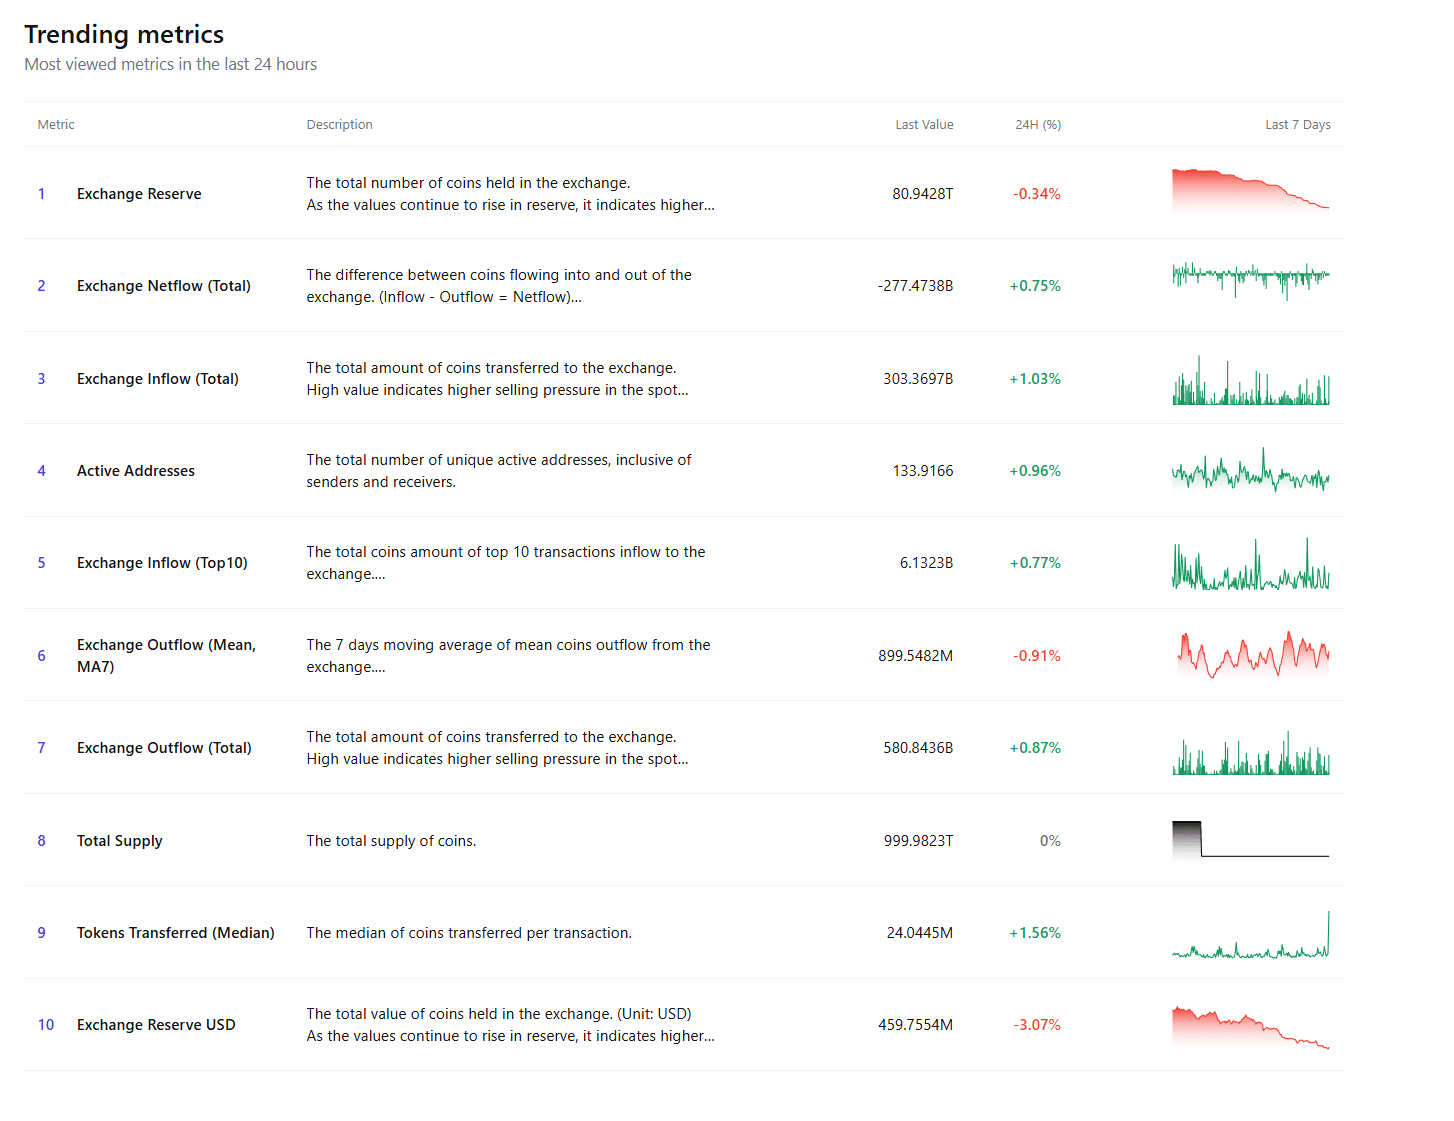1454x1121 pixels.
Task: Click the Total Supply black step chart
Action: 1251,840
